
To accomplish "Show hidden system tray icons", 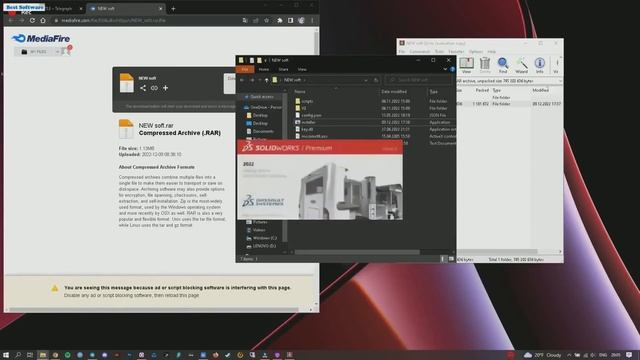I will [x=569, y=355].
